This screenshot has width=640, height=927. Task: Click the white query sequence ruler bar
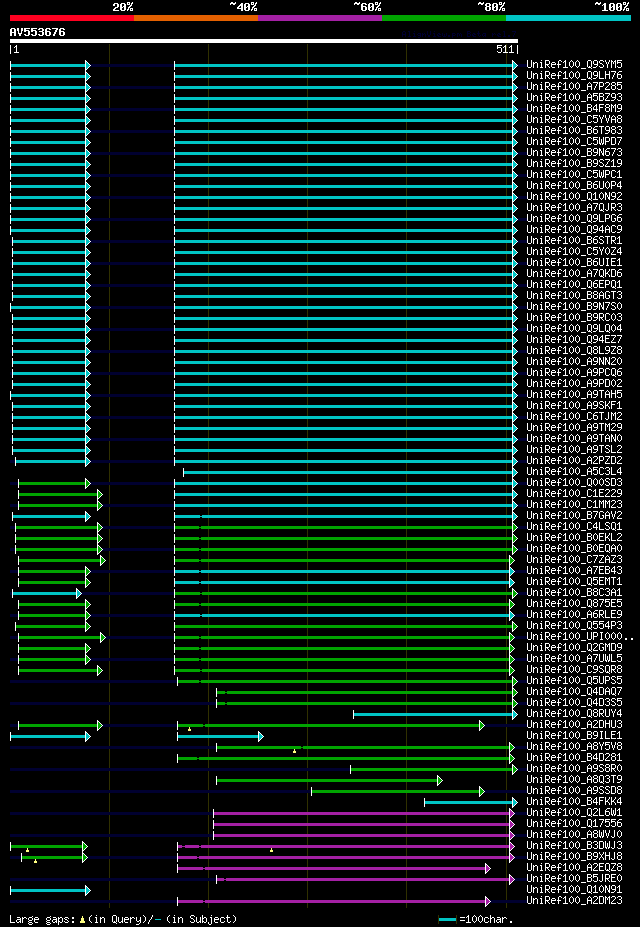[264, 41]
